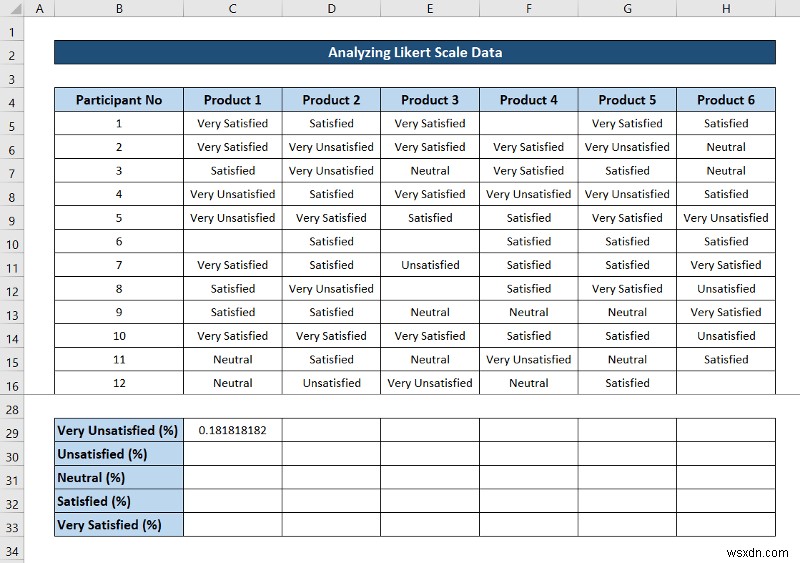
Task: Select empty Very Unsatisfied (%) cell under Product 2
Action: pyautogui.click(x=332, y=430)
